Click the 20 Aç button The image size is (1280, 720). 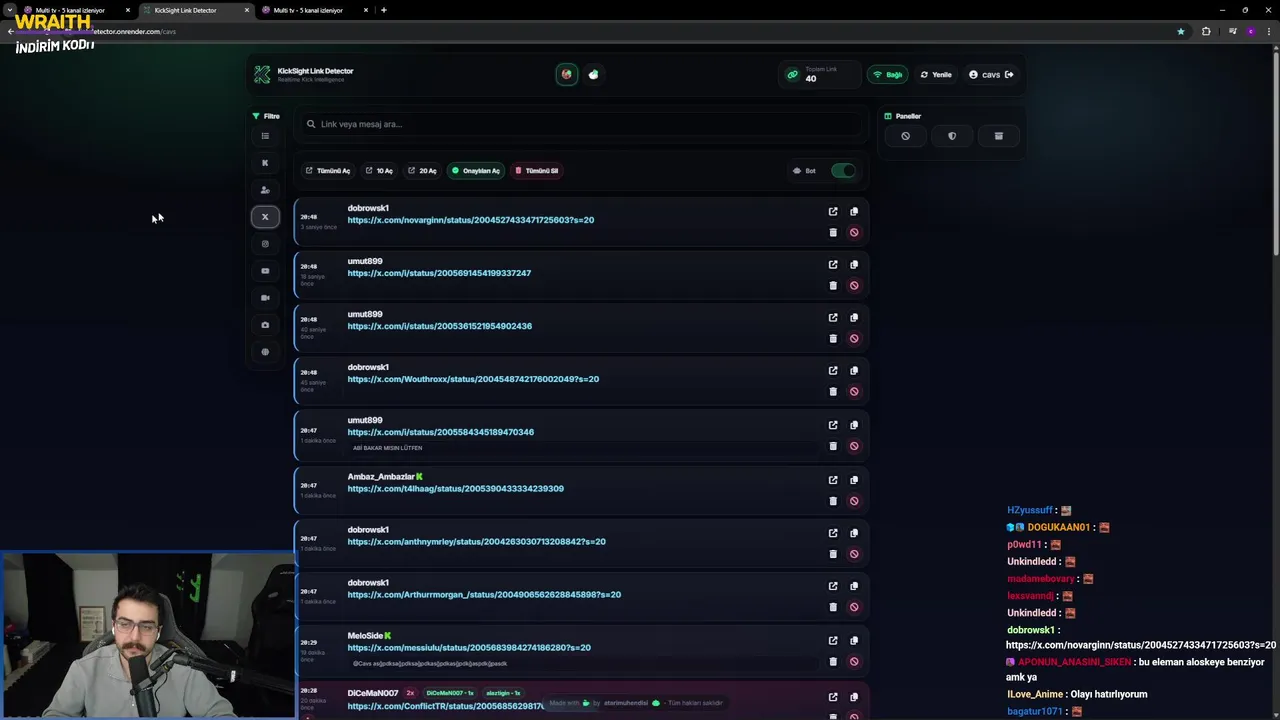click(x=422, y=171)
